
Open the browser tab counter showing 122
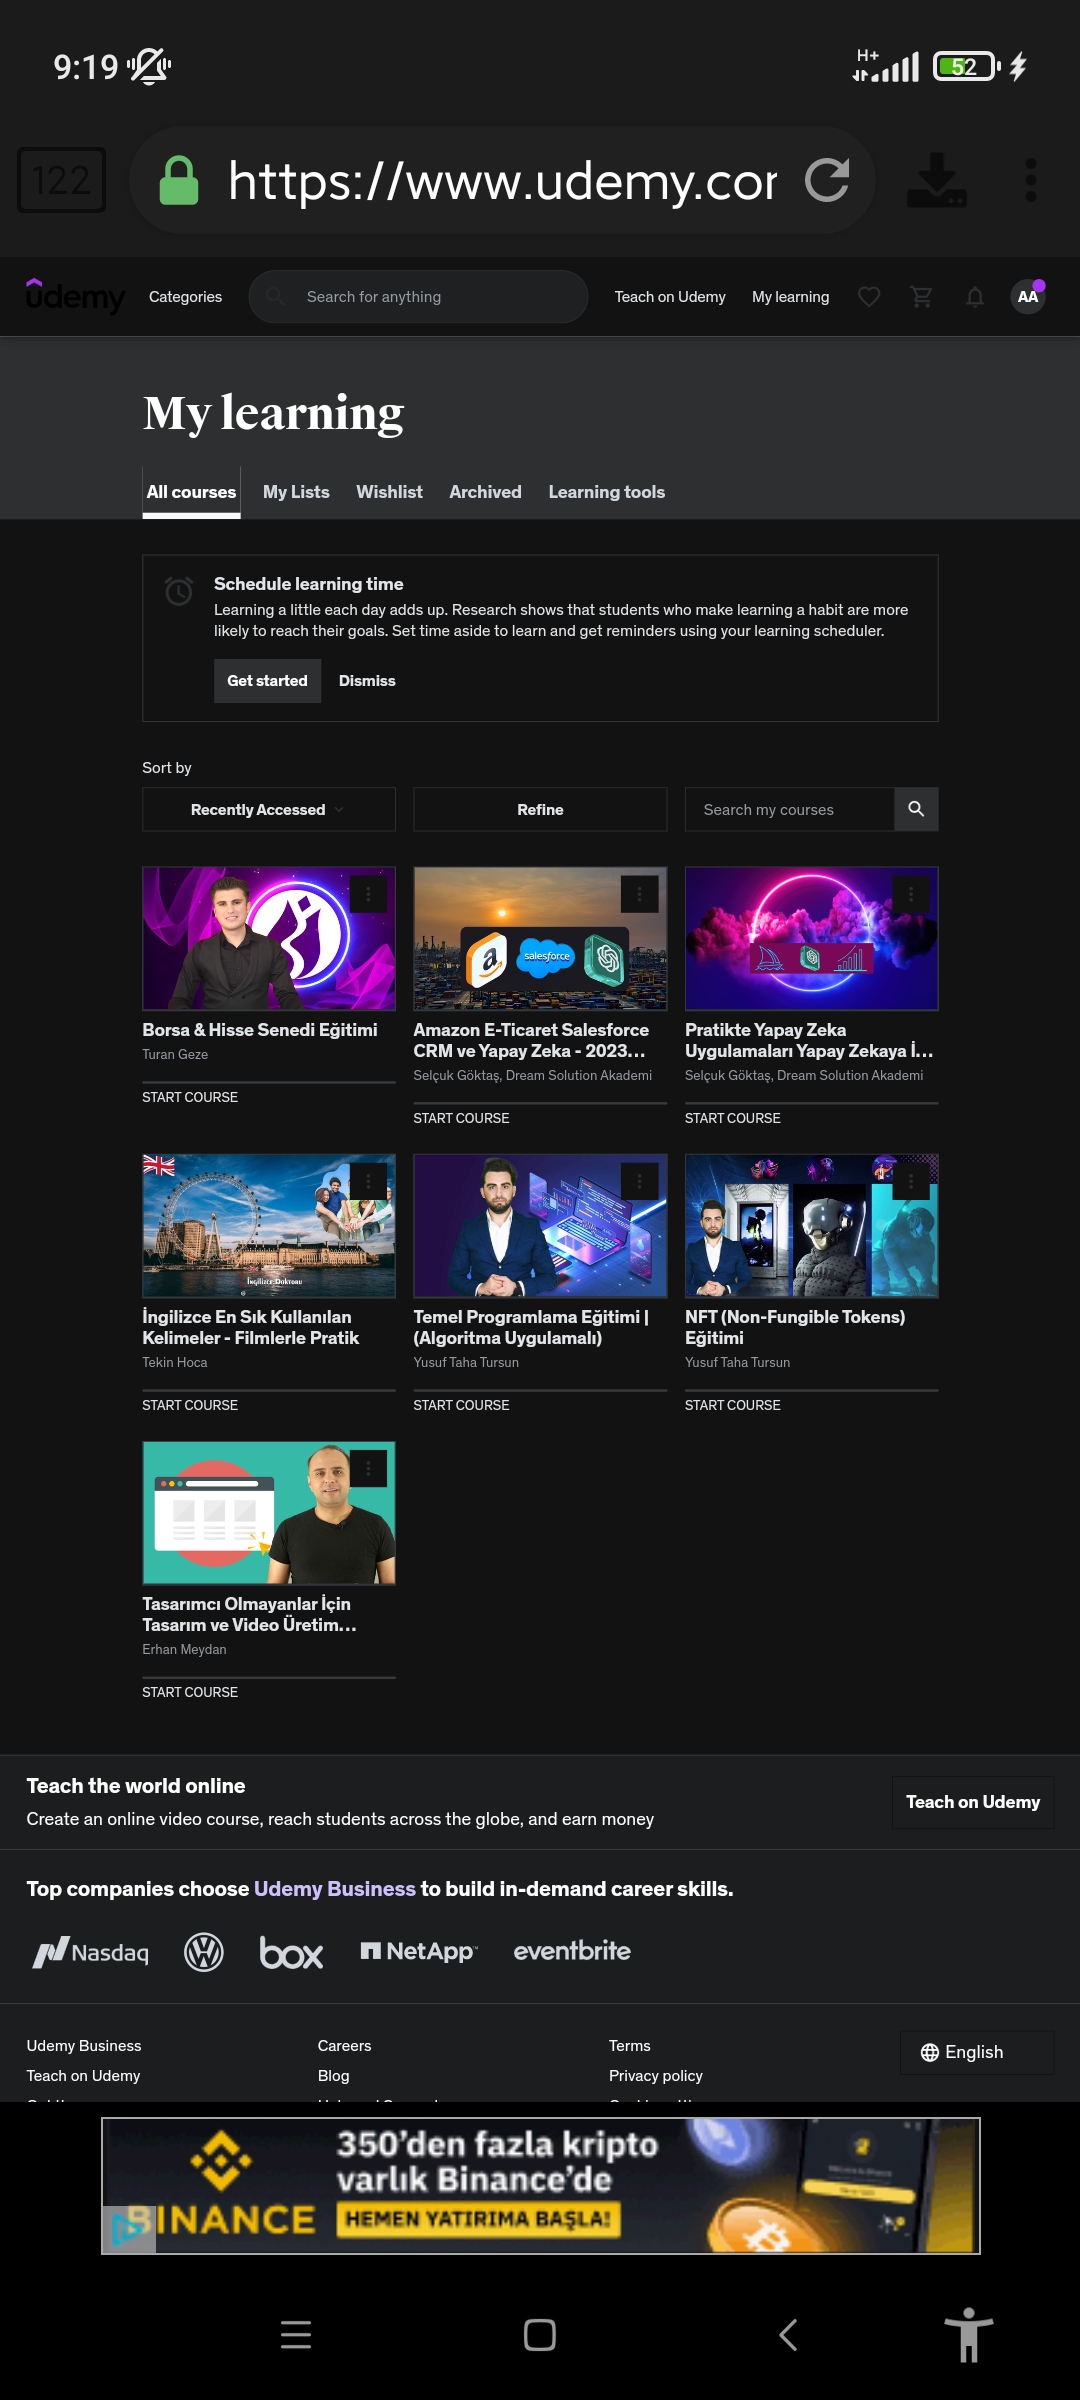(x=61, y=180)
